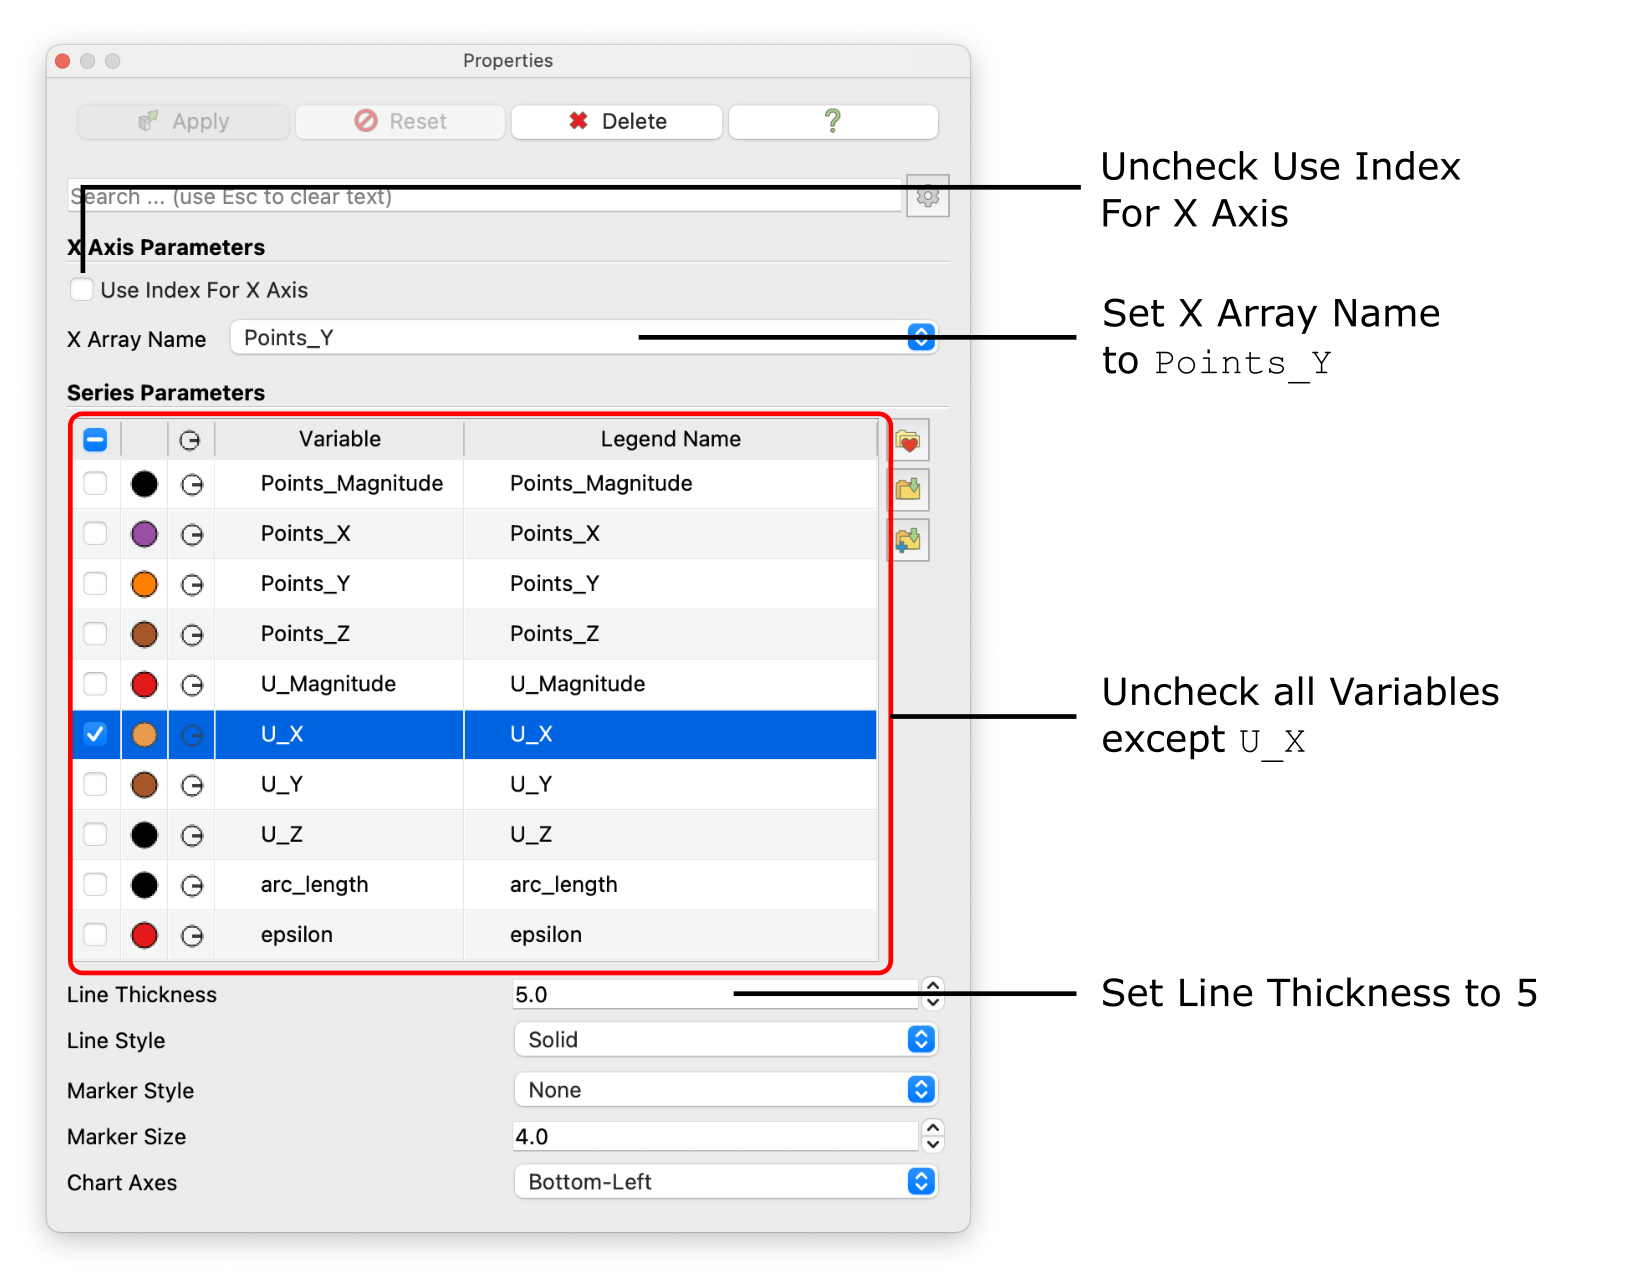Image resolution: width=1630 pixels, height=1273 pixels.
Task: Click the Legend Name column header
Action: [x=670, y=438]
